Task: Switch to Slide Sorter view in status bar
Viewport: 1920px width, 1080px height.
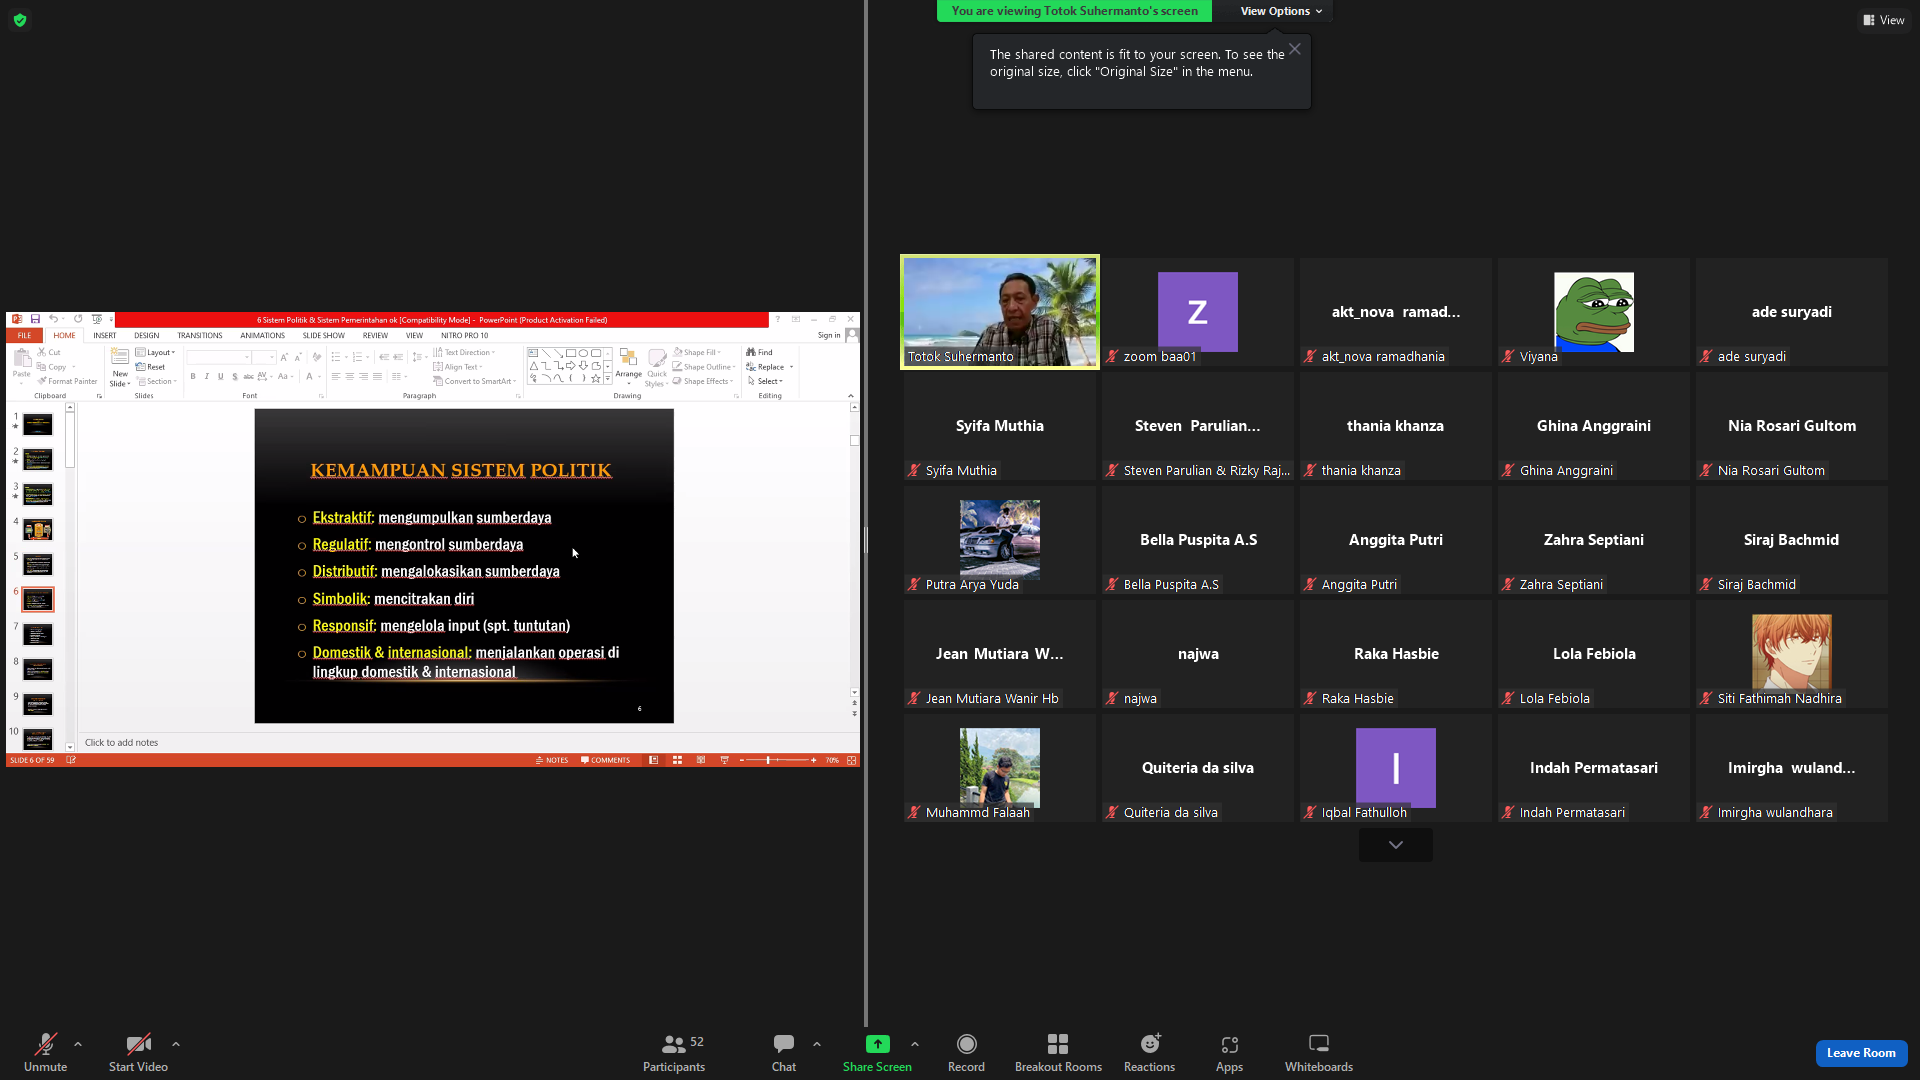Action: click(x=677, y=761)
